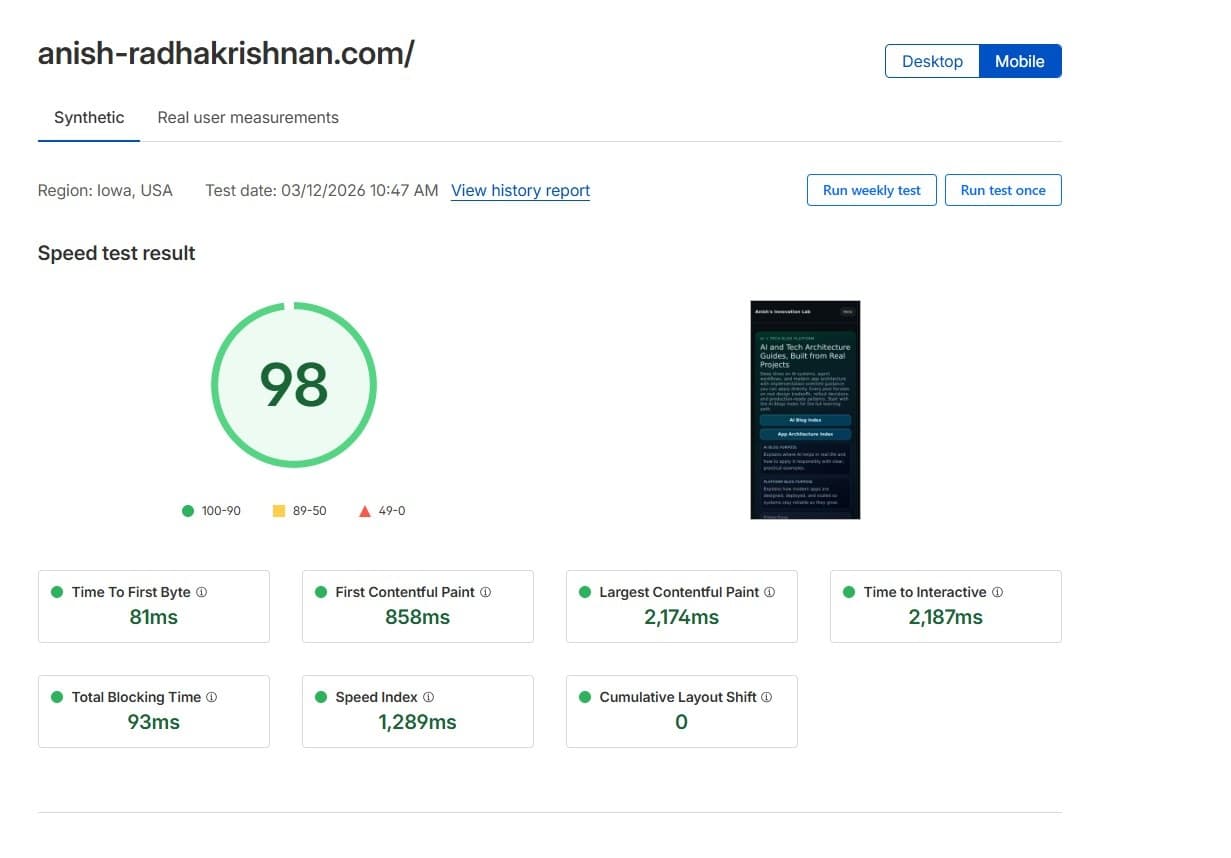This screenshot has width=1231, height=858.
Task: Click the Largest Contentful Paint 2,174ms value
Action: coord(682,617)
